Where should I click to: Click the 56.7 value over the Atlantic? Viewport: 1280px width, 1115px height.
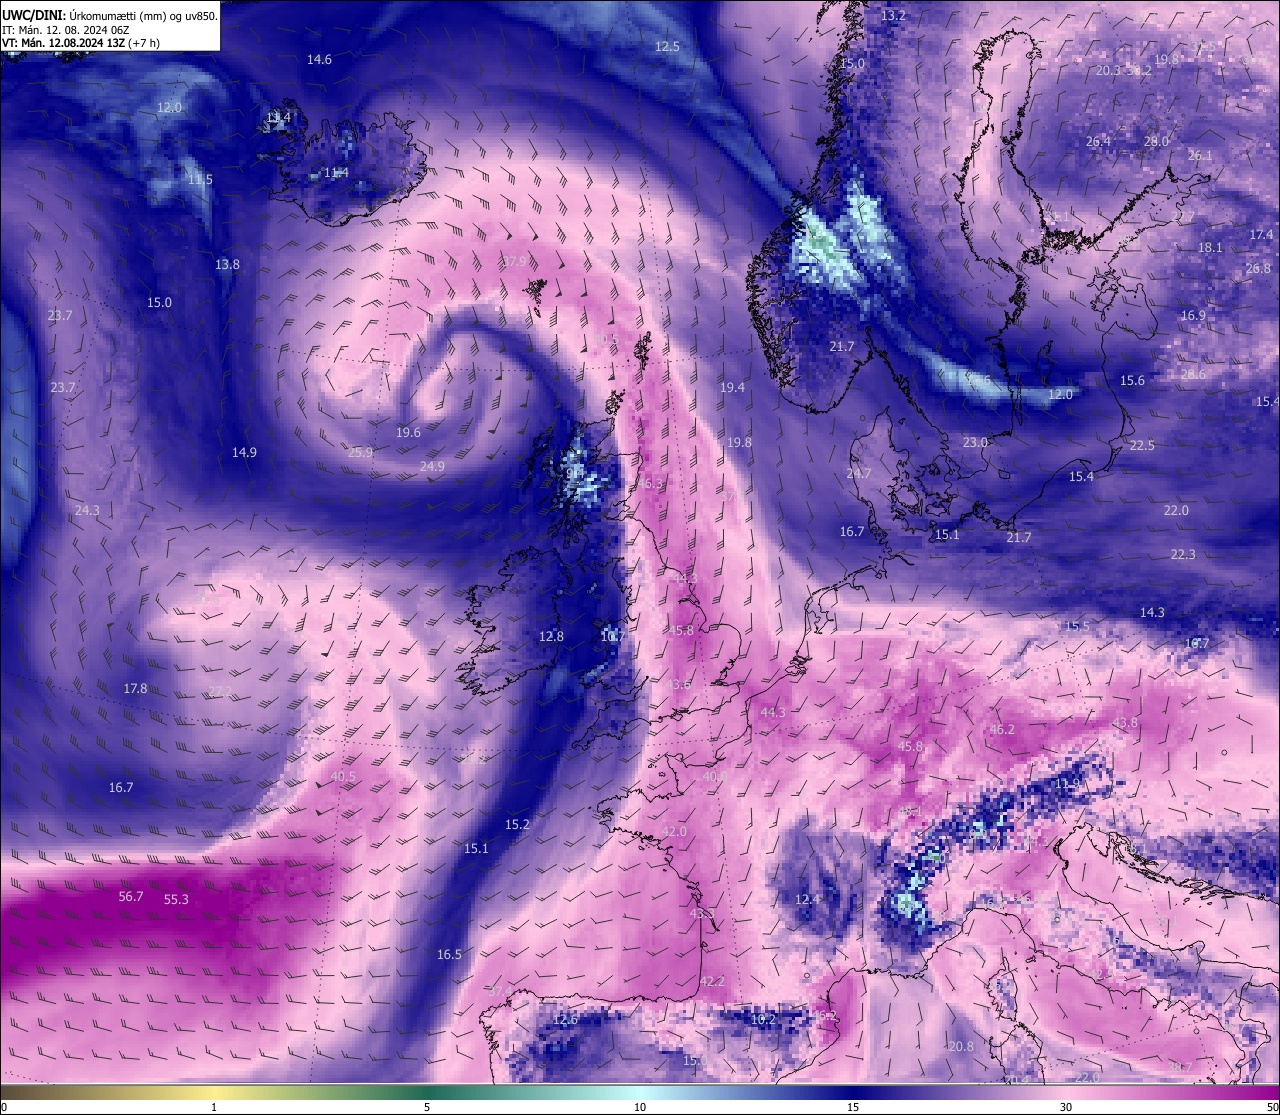pos(131,897)
